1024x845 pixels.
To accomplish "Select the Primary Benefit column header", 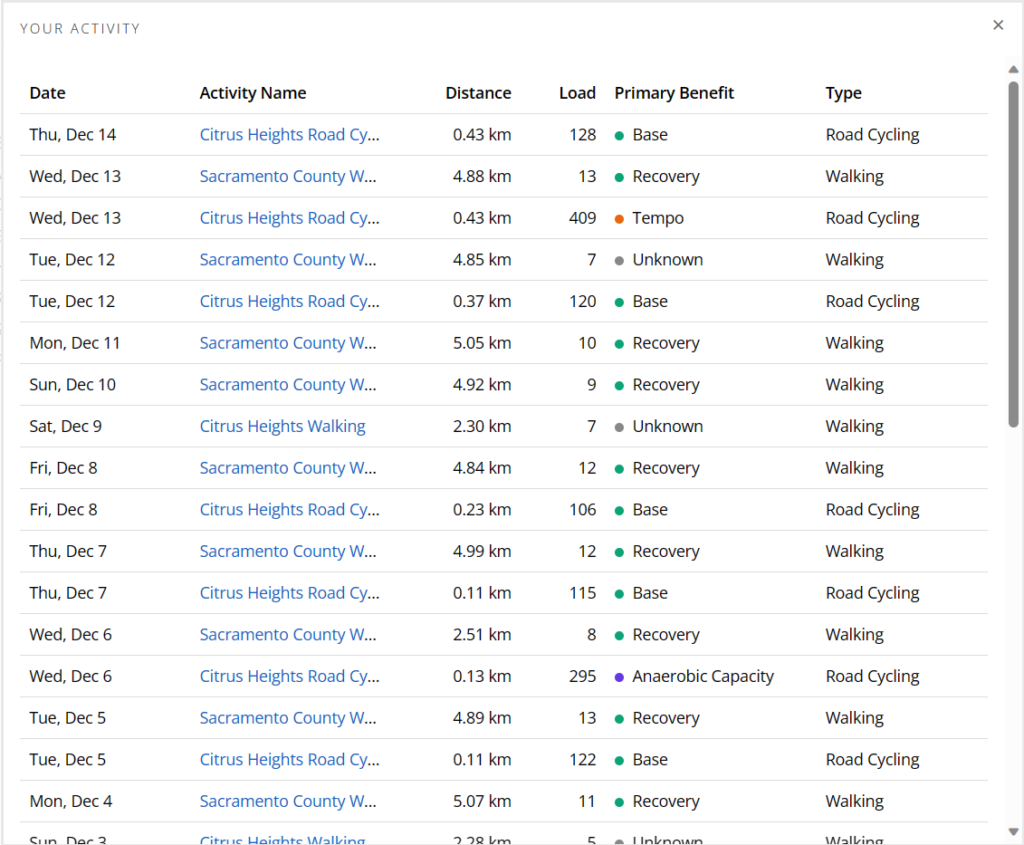I will [x=674, y=93].
